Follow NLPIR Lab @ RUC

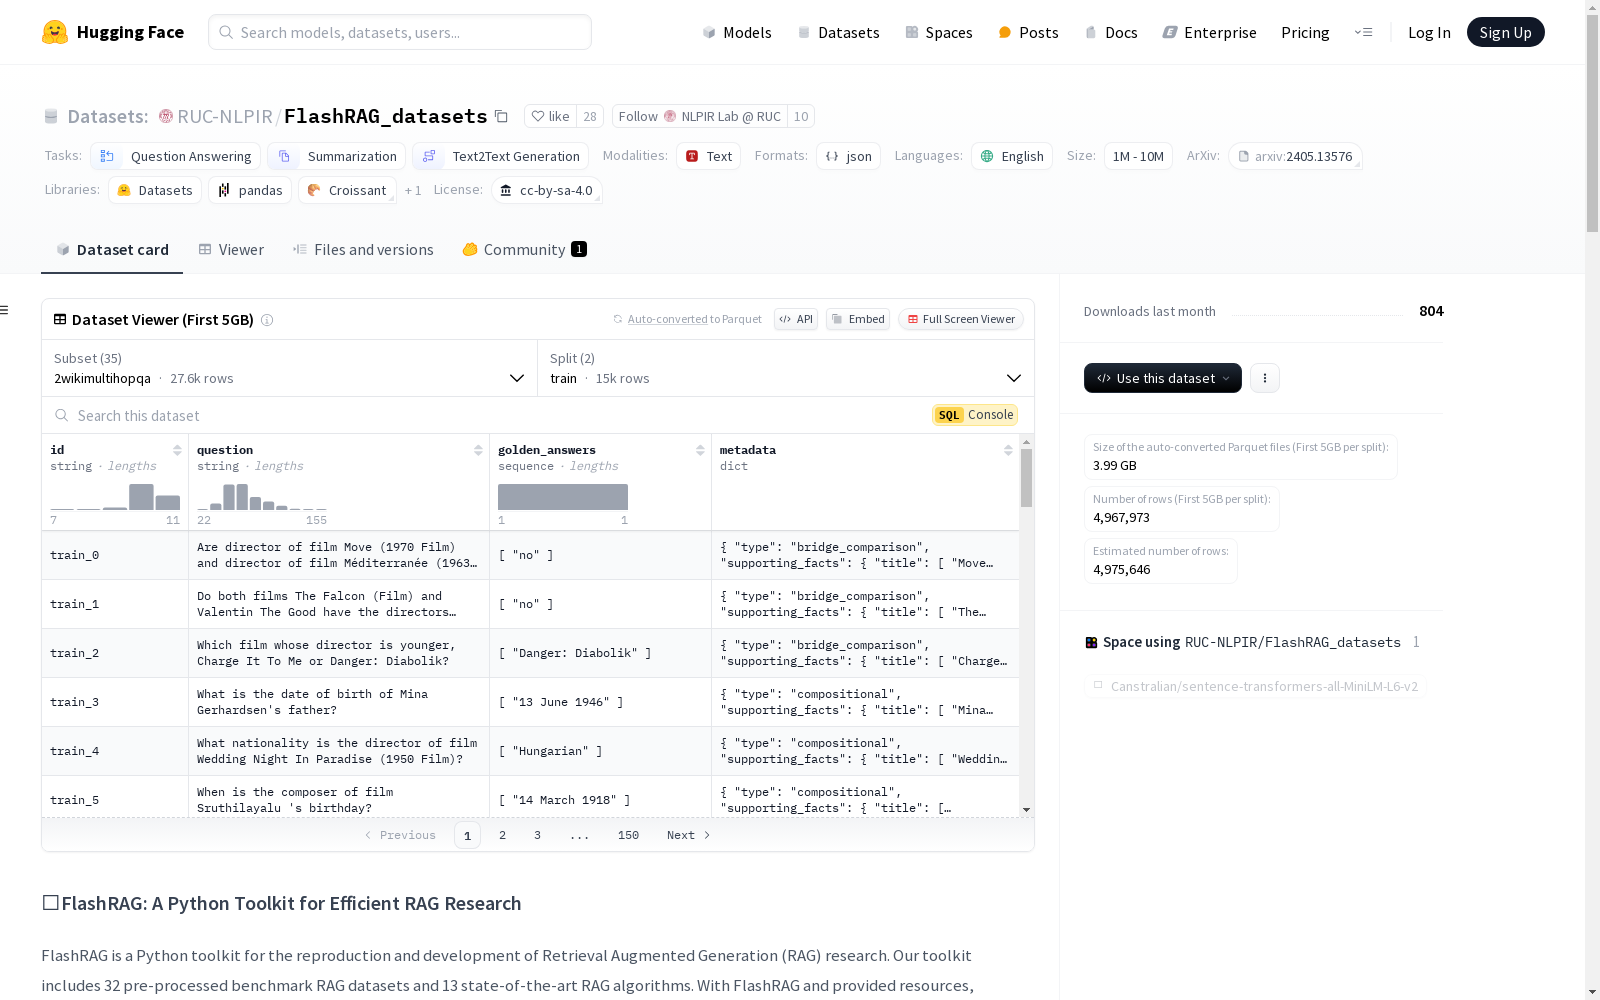(x=700, y=117)
